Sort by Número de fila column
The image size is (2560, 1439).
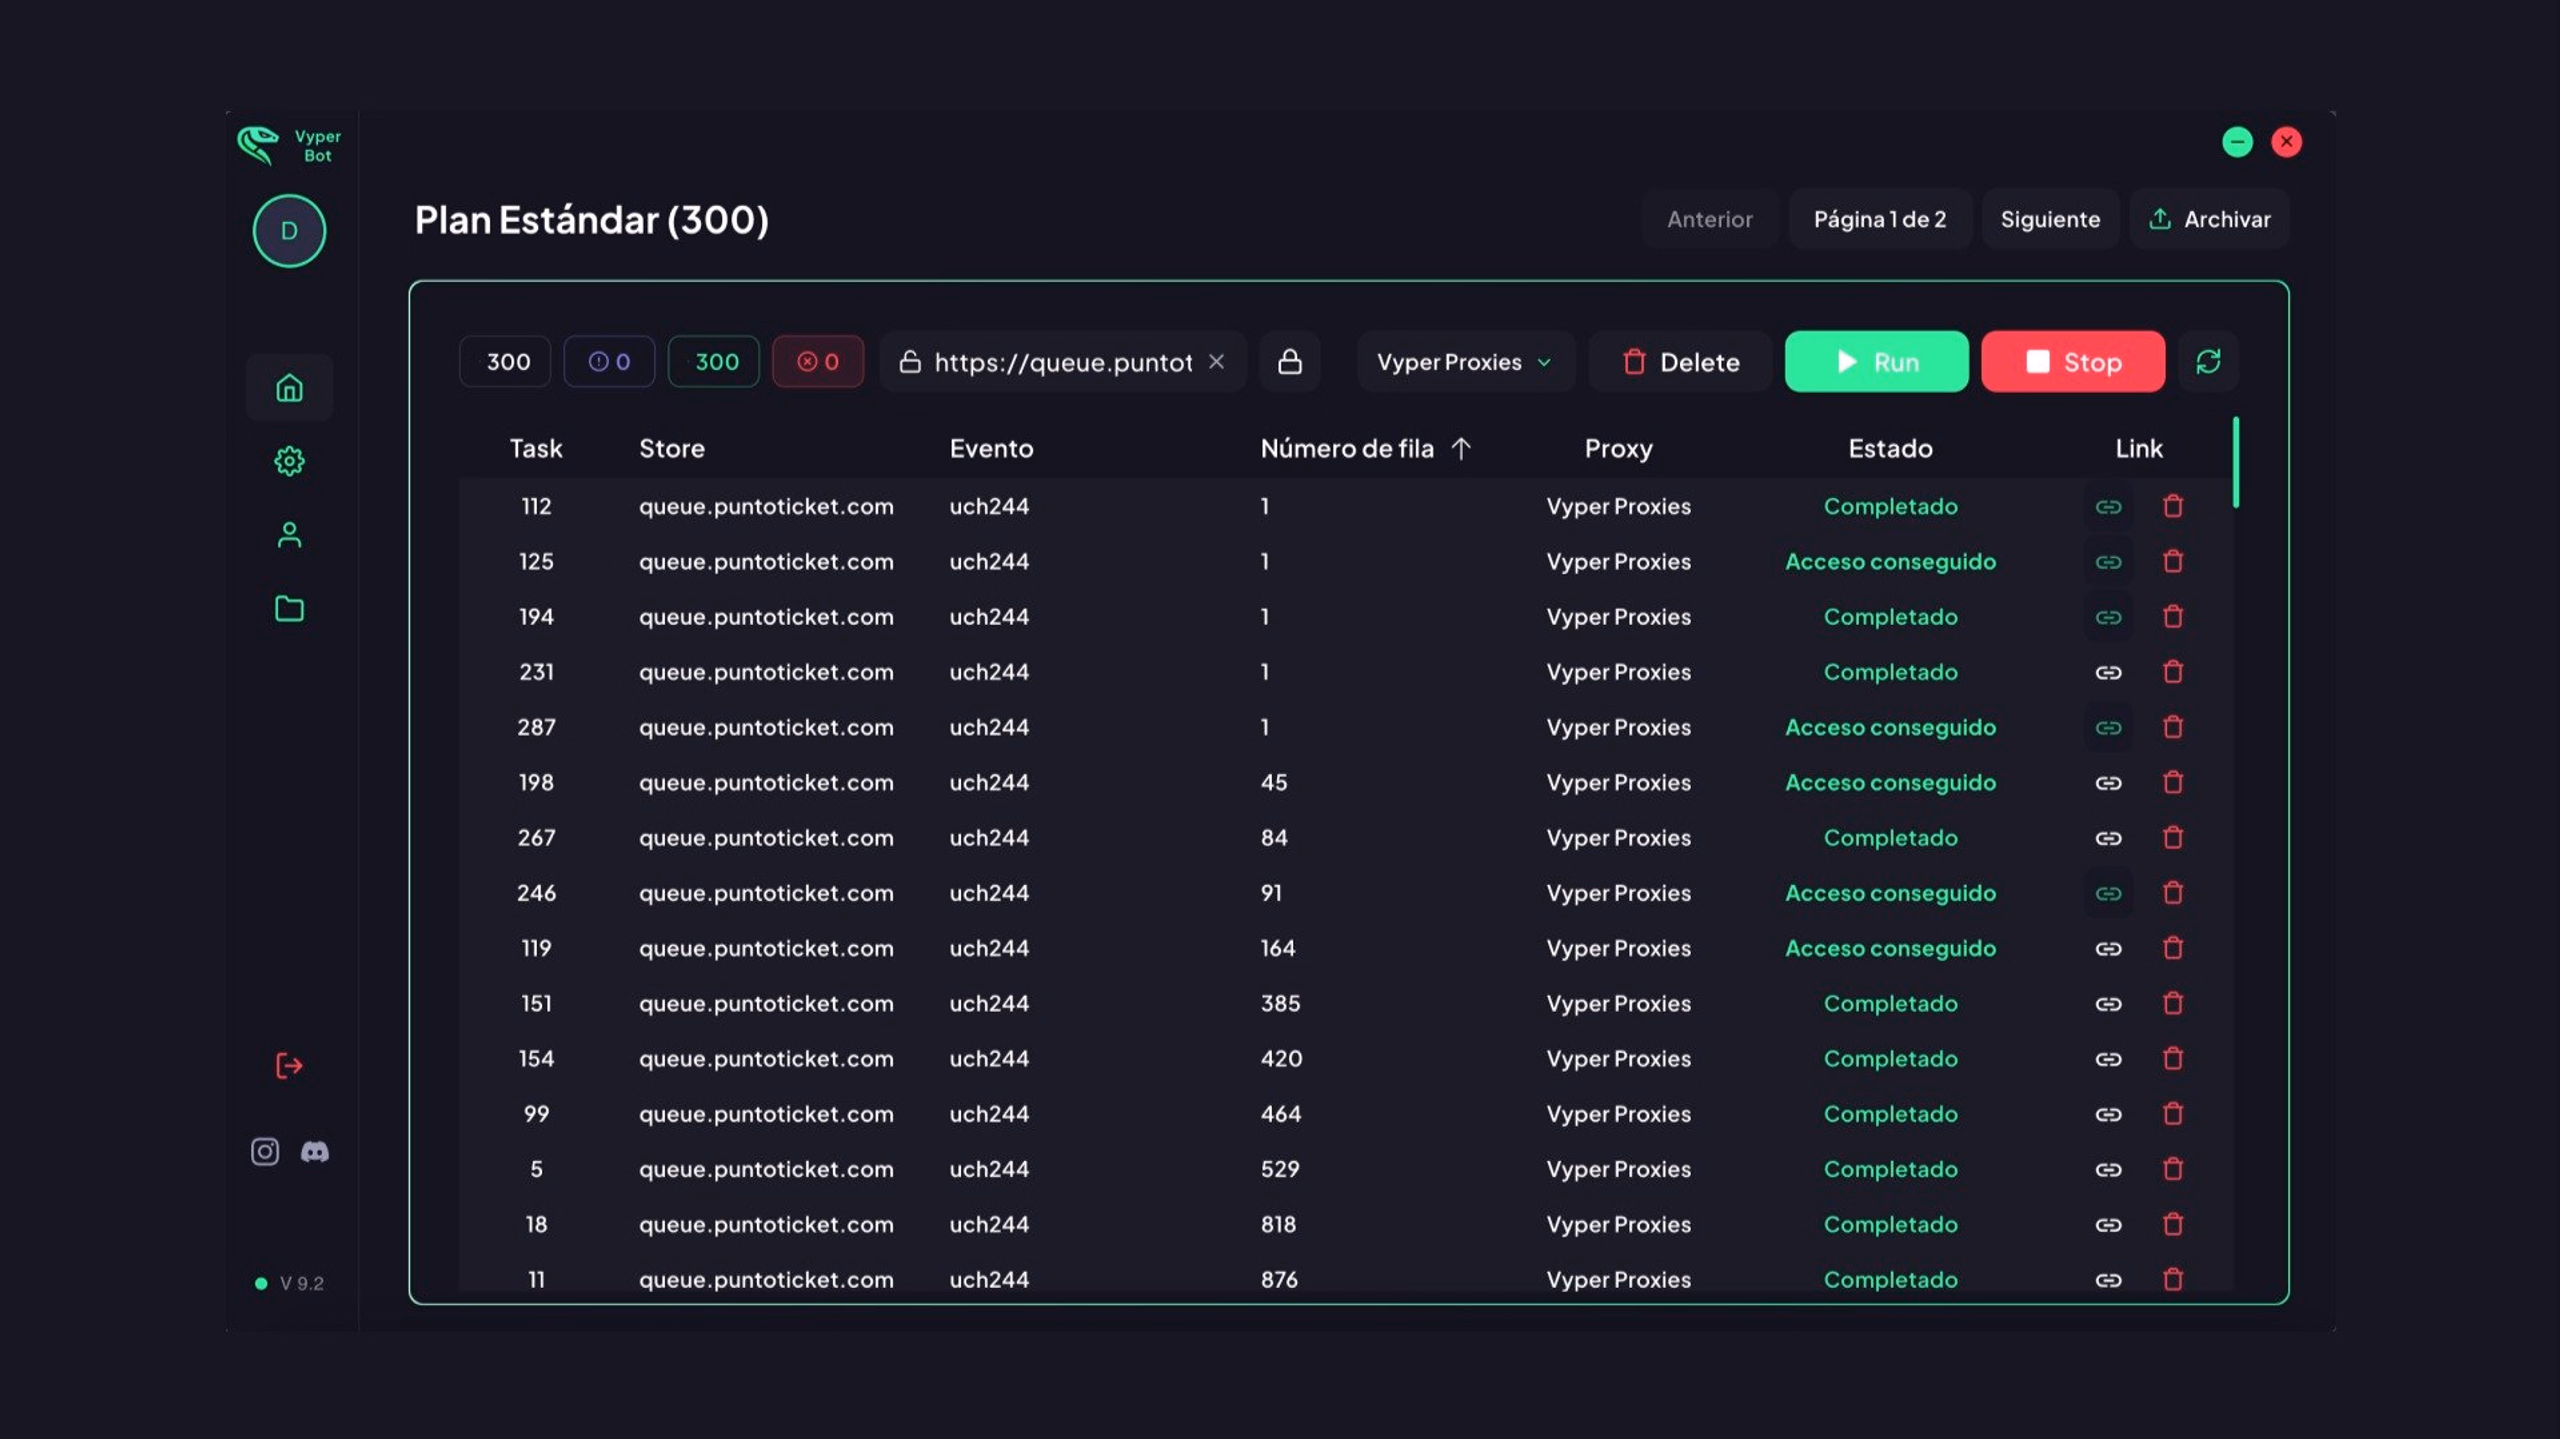(1365, 448)
